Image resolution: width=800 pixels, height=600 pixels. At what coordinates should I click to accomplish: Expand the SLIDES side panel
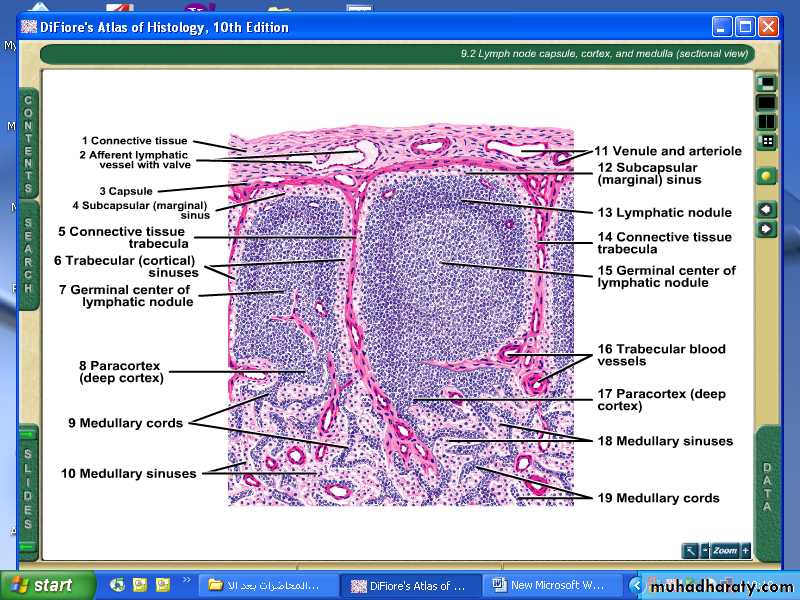click(x=28, y=490)
